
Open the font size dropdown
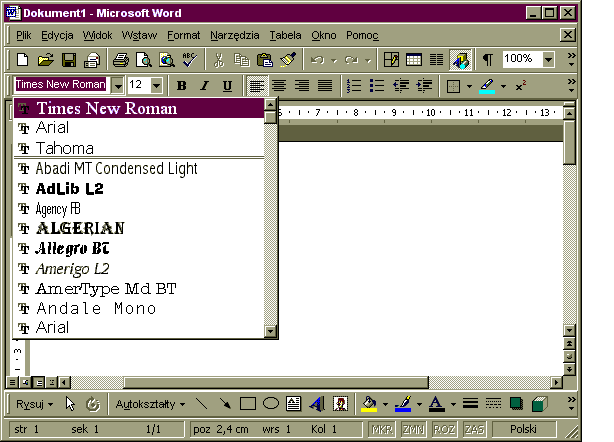[156, 86]
